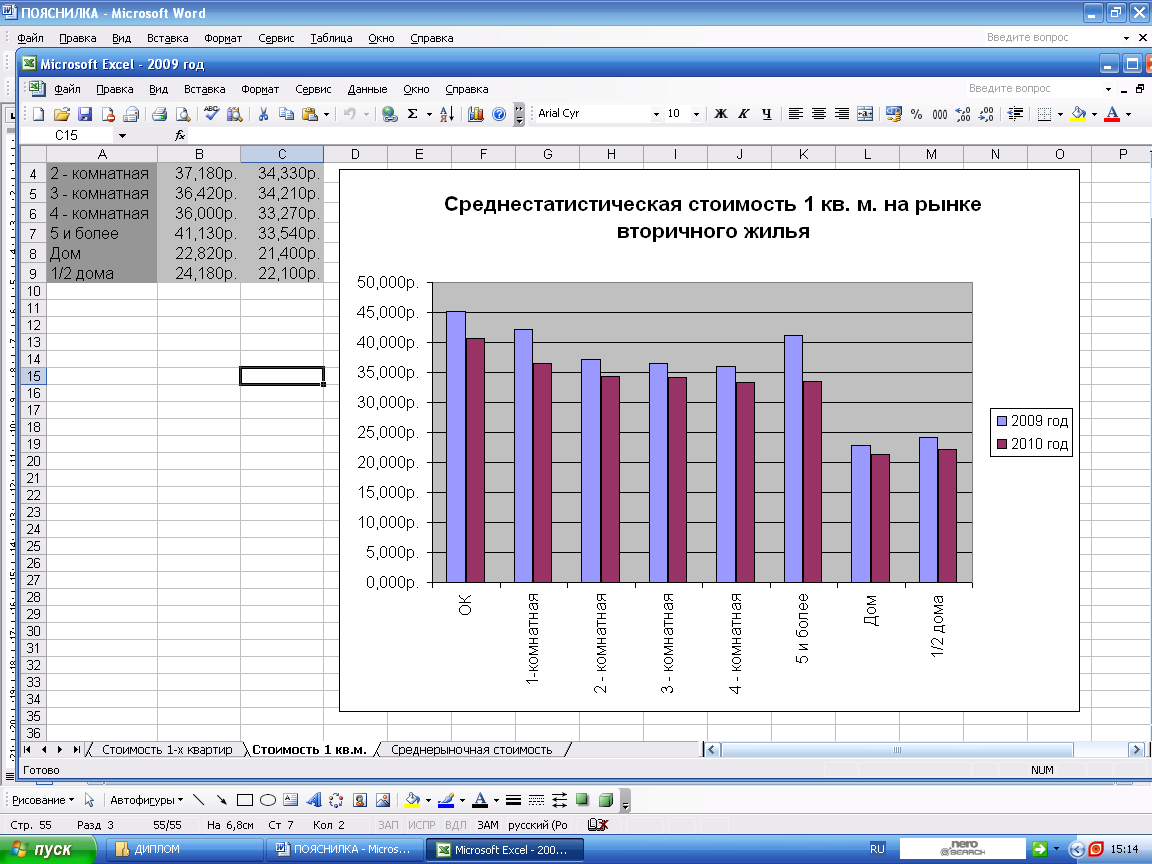Viewport: 1152px width, 864px height.
Task: Open the Автофигуры drawing menu button
Action: click(146, 800)
